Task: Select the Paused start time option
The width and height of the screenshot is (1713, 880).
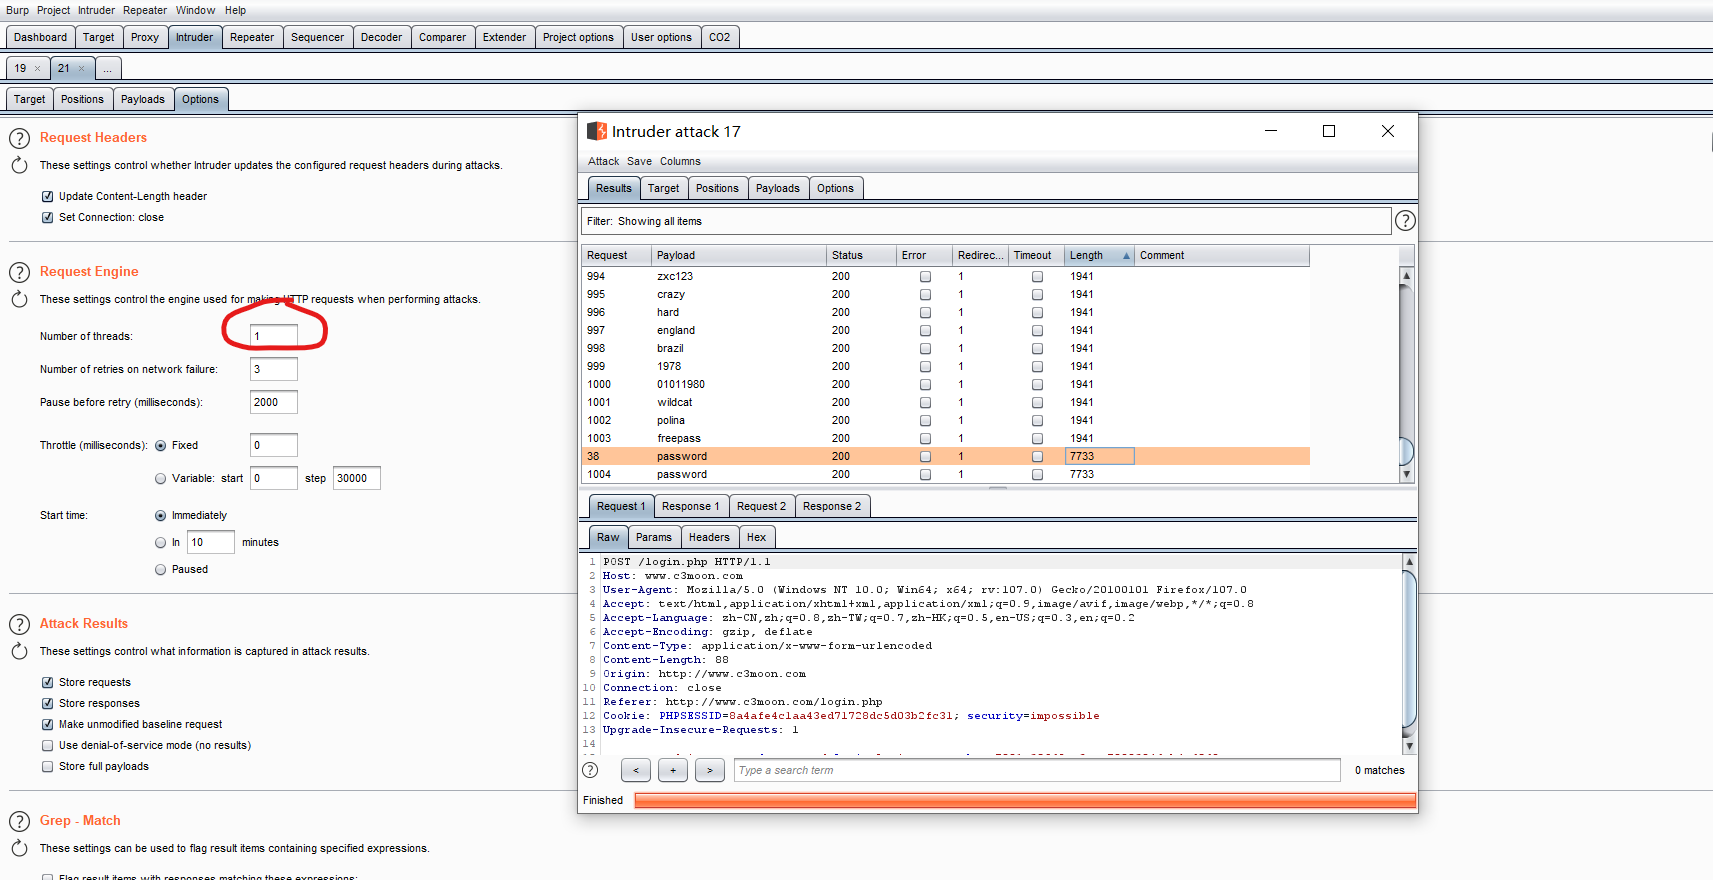Action: 160,570
